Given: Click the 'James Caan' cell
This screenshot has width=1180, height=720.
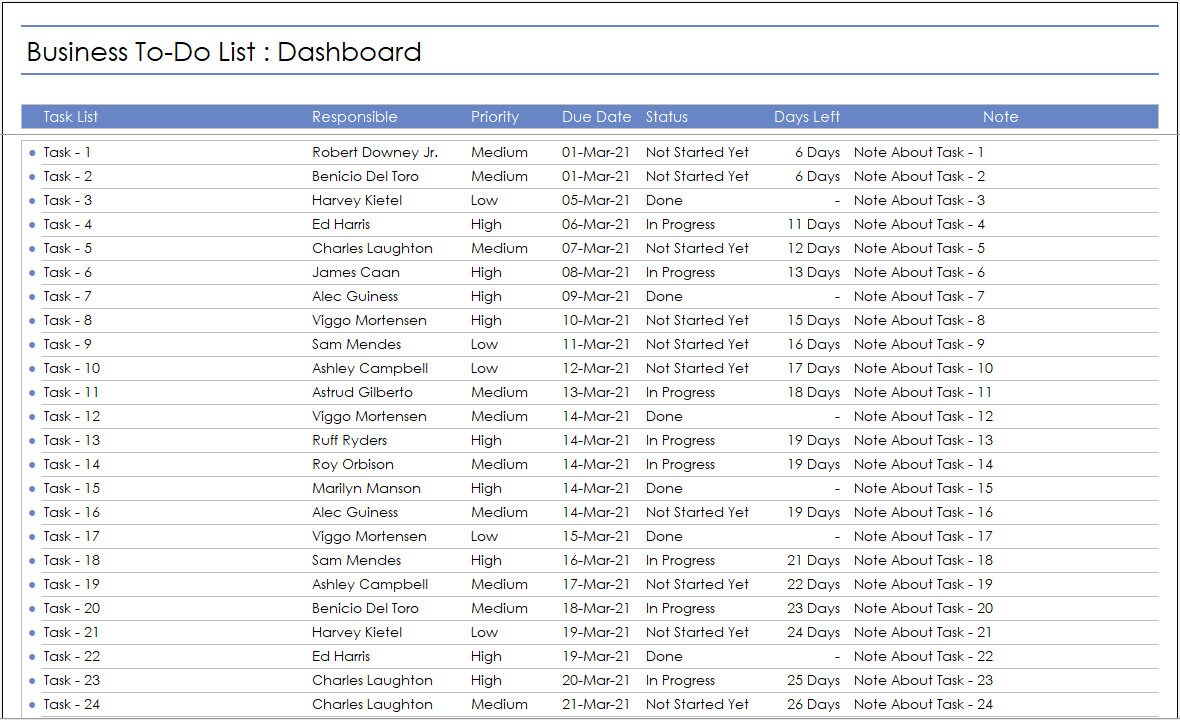Looking at the screenshot, I should click(356, 272).
